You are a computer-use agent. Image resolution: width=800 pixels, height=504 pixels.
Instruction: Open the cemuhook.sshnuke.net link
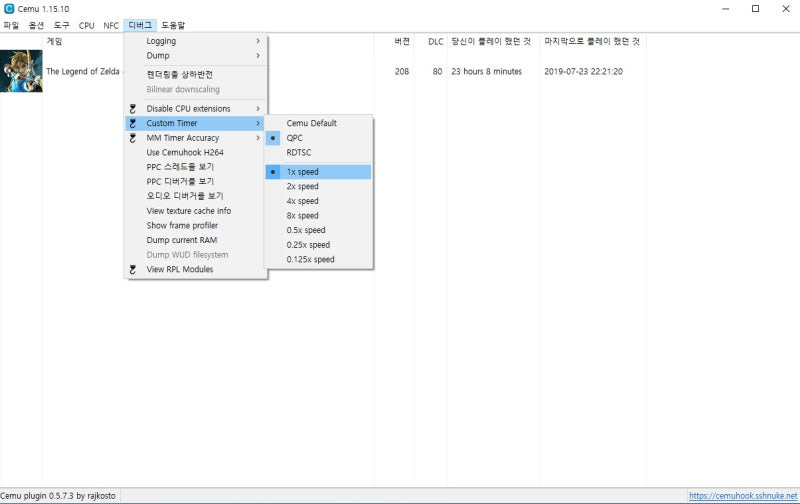[743, 496]
